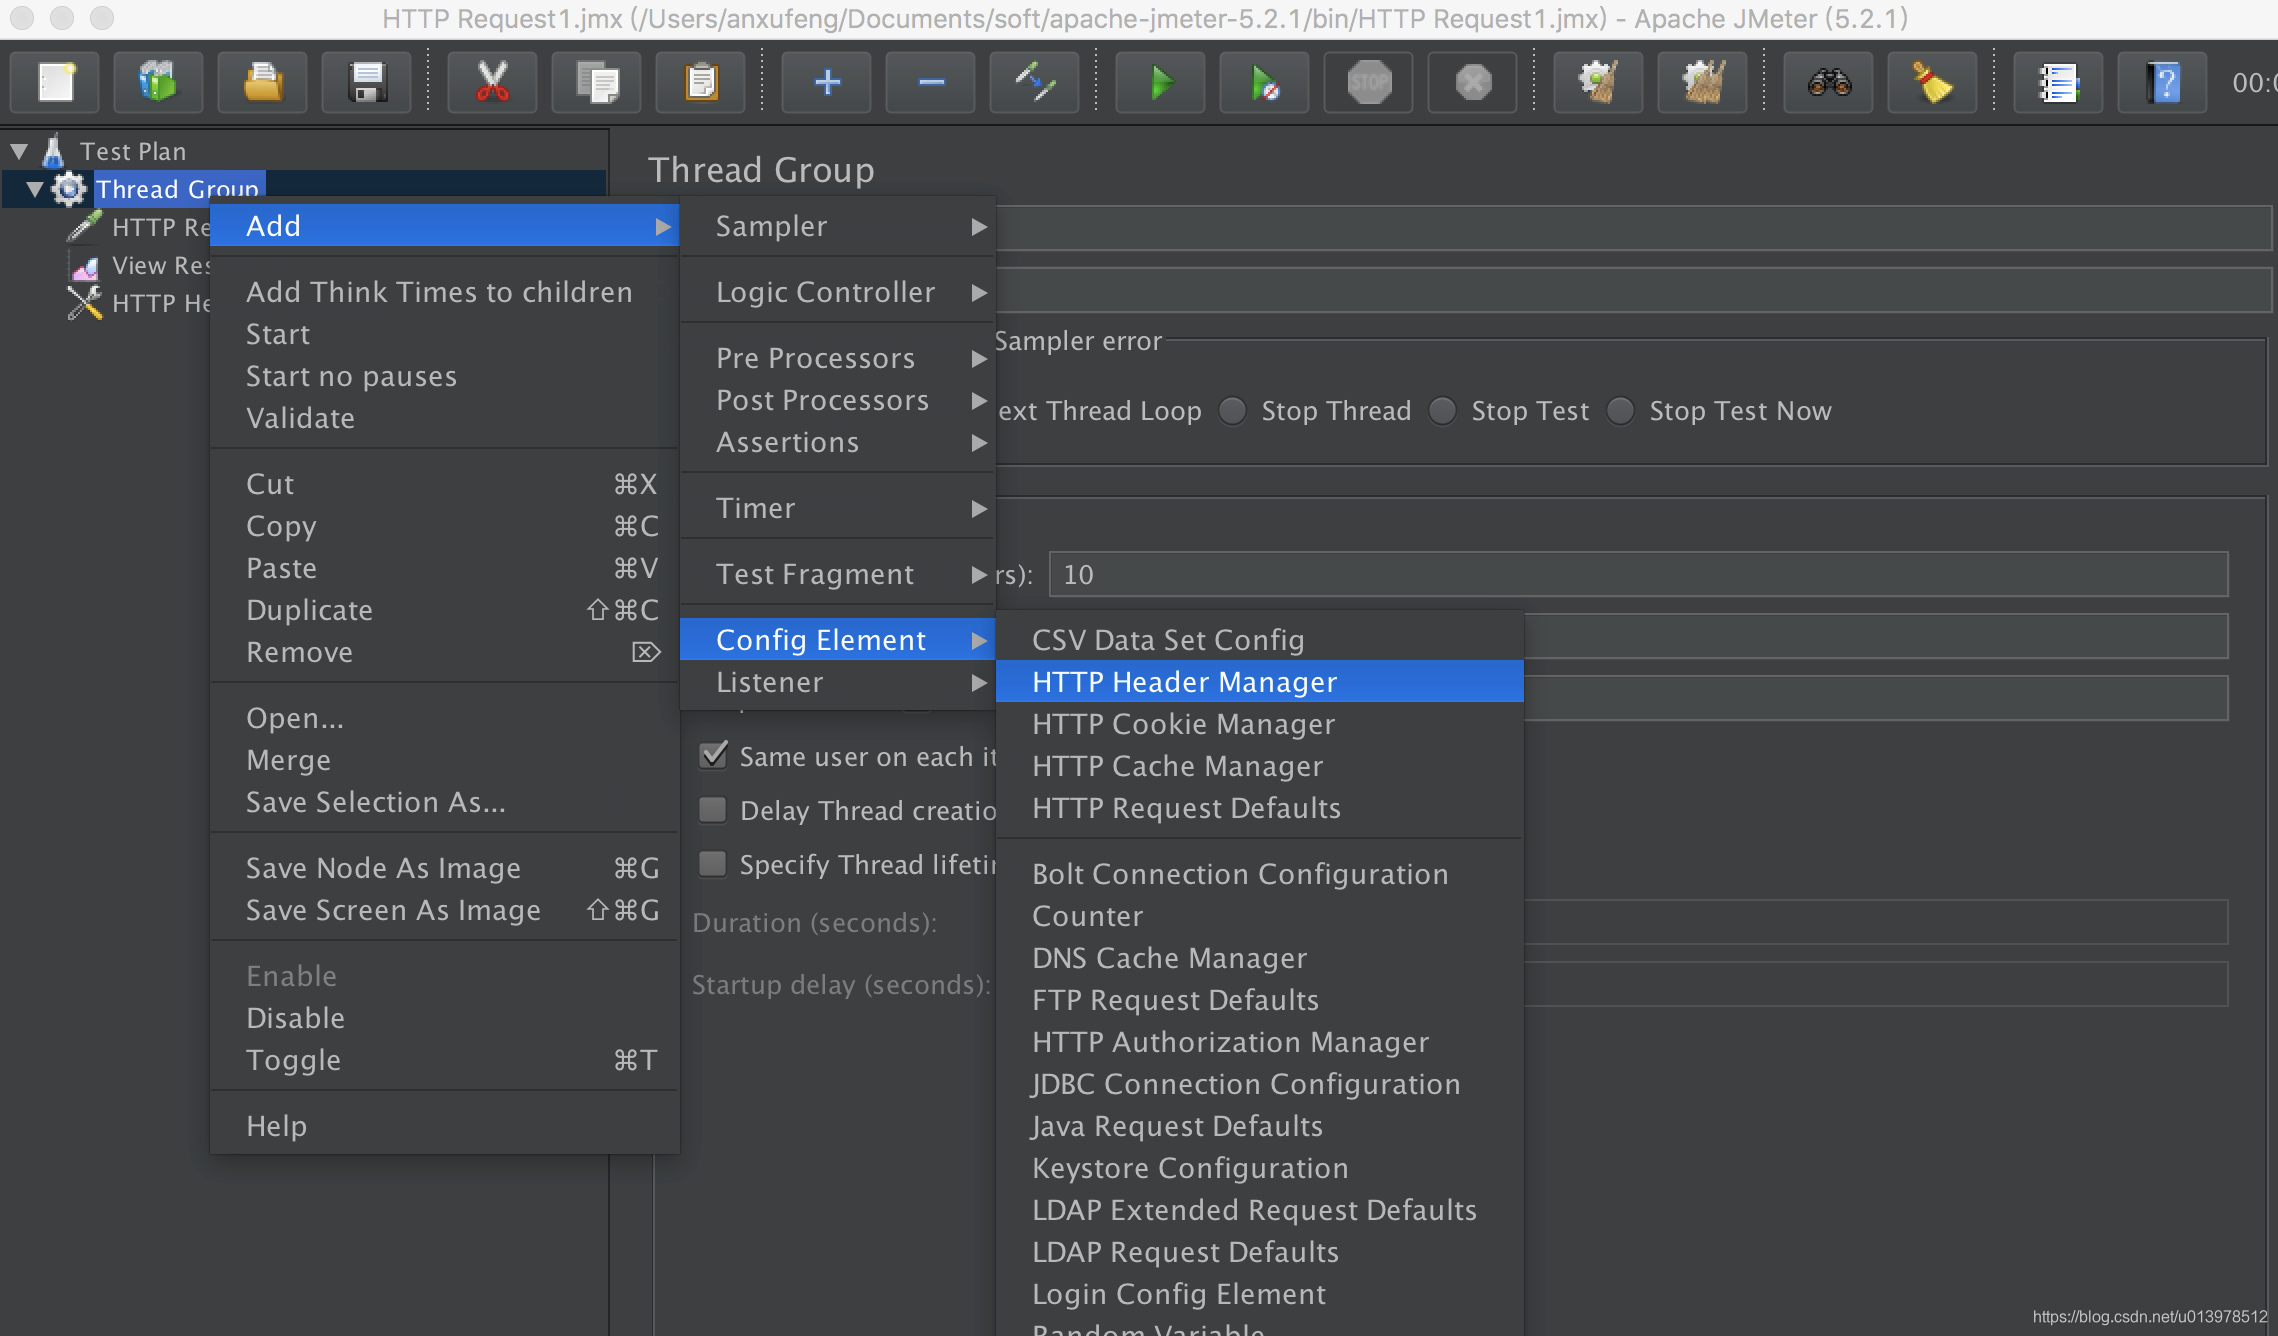Image resolution: width=2278 pixels, height=1336 pixels.
Task: Click the binoculars Search icon
Action: pos(1829,83)
